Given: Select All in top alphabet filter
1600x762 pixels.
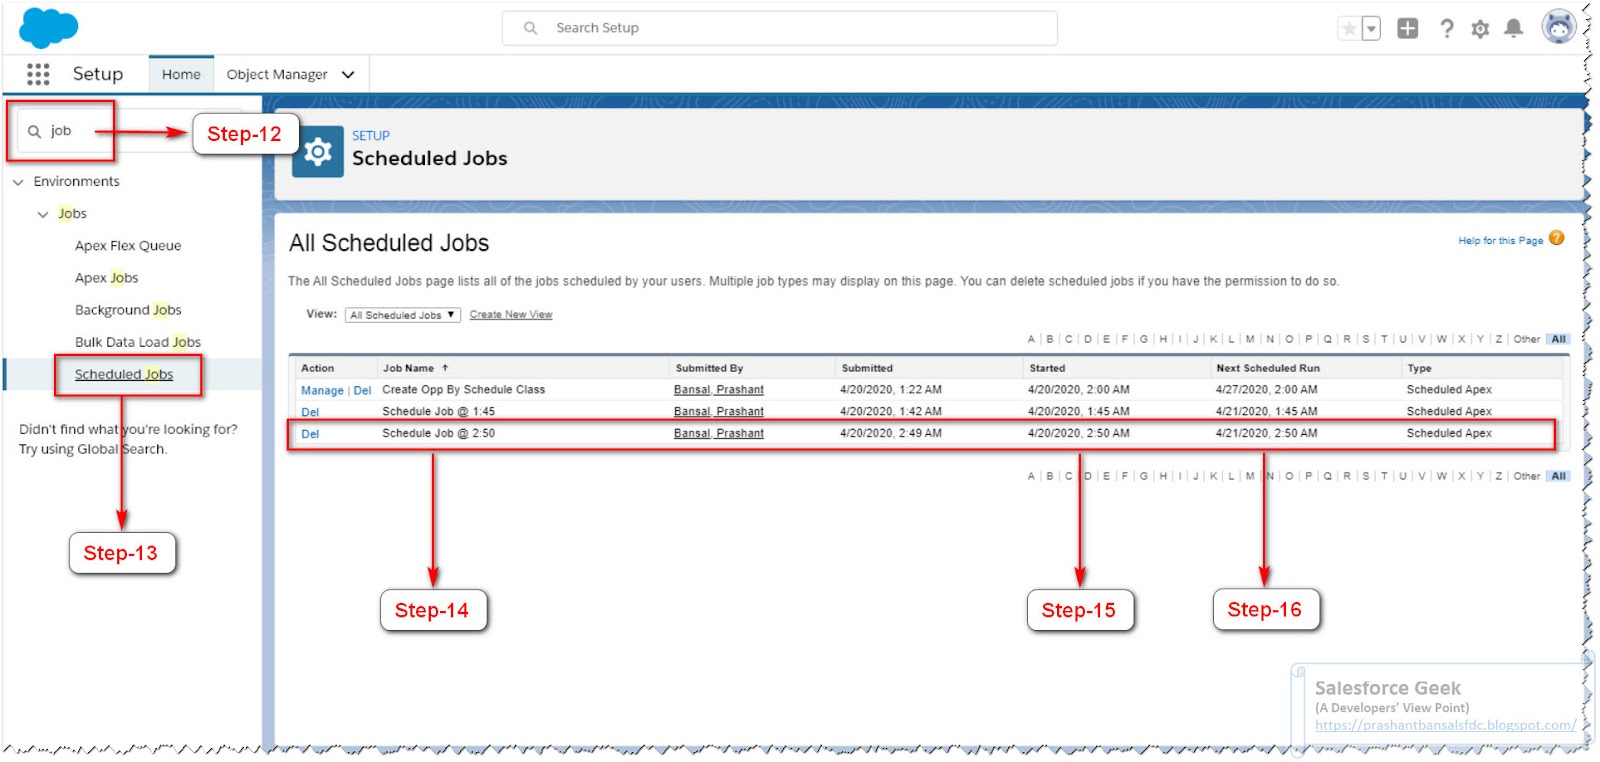Looking at the screenshot, I should 1559,340.
